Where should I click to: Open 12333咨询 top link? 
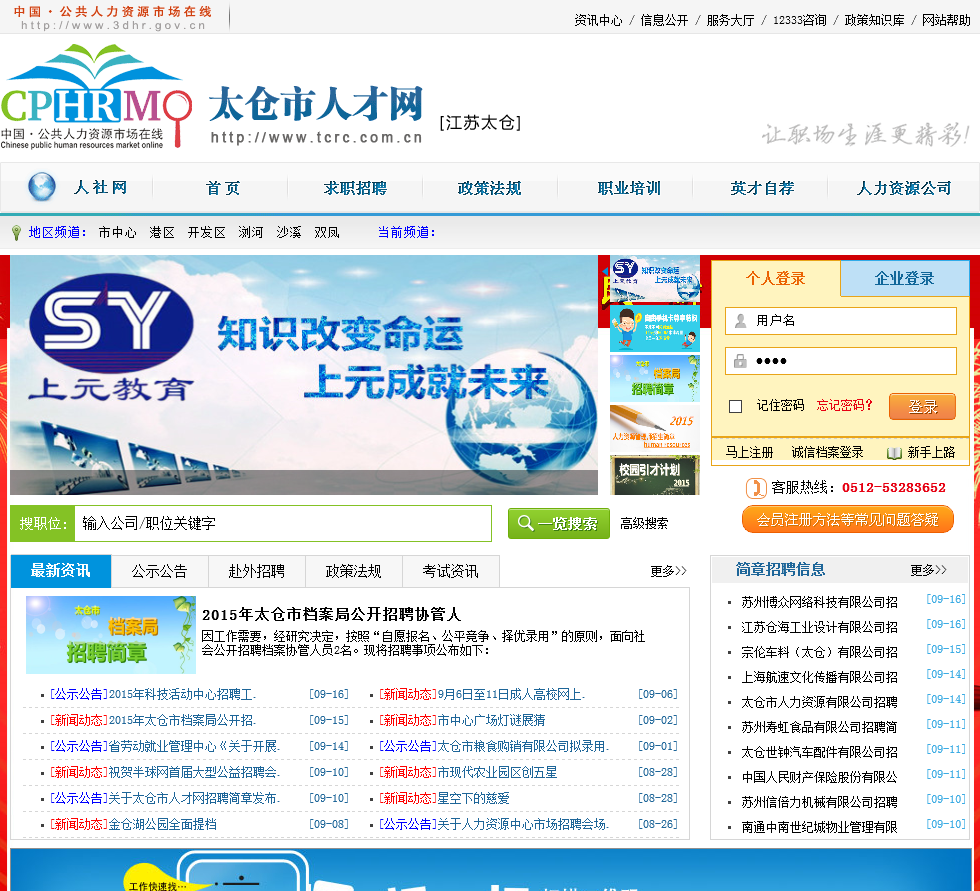tap(799, 20)
